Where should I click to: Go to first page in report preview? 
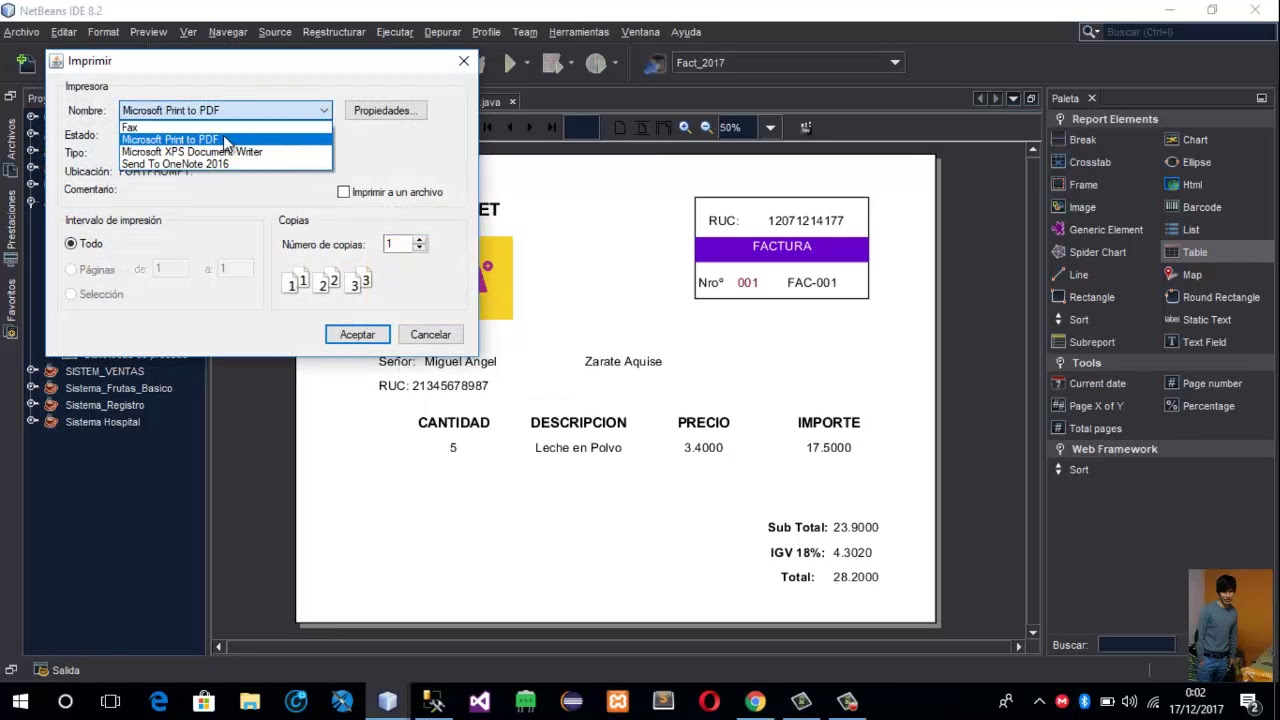[x=488, y=128]
